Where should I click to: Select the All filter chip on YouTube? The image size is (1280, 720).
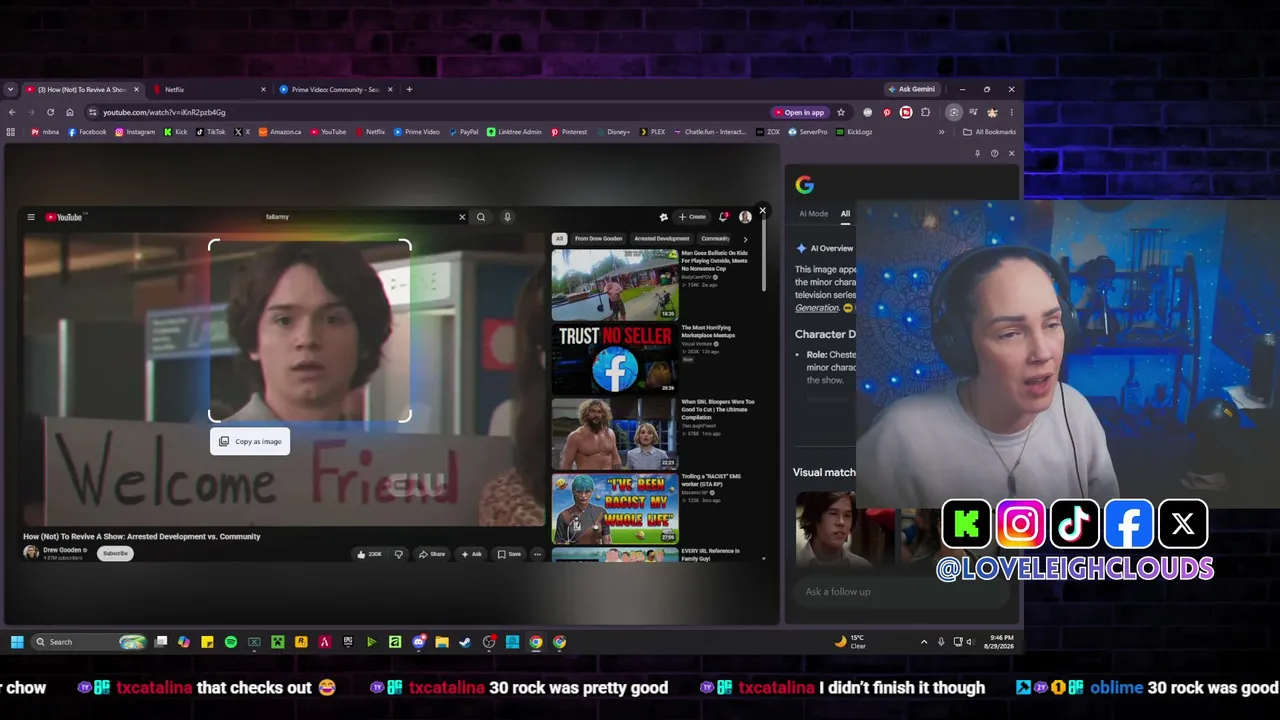point(559,239)
